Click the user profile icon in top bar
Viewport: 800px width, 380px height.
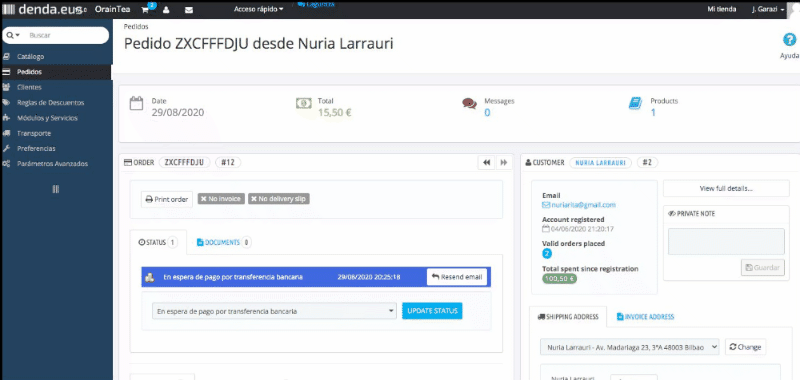(167, 10)
